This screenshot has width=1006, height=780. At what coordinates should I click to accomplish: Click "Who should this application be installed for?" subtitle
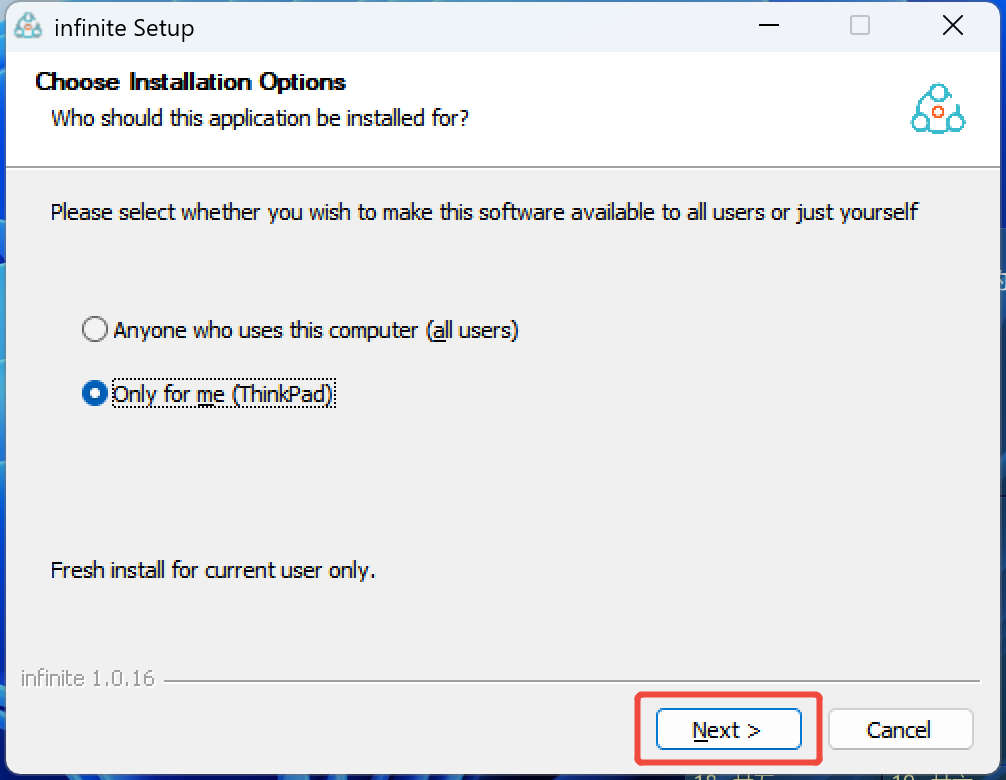tap(260, 118)
